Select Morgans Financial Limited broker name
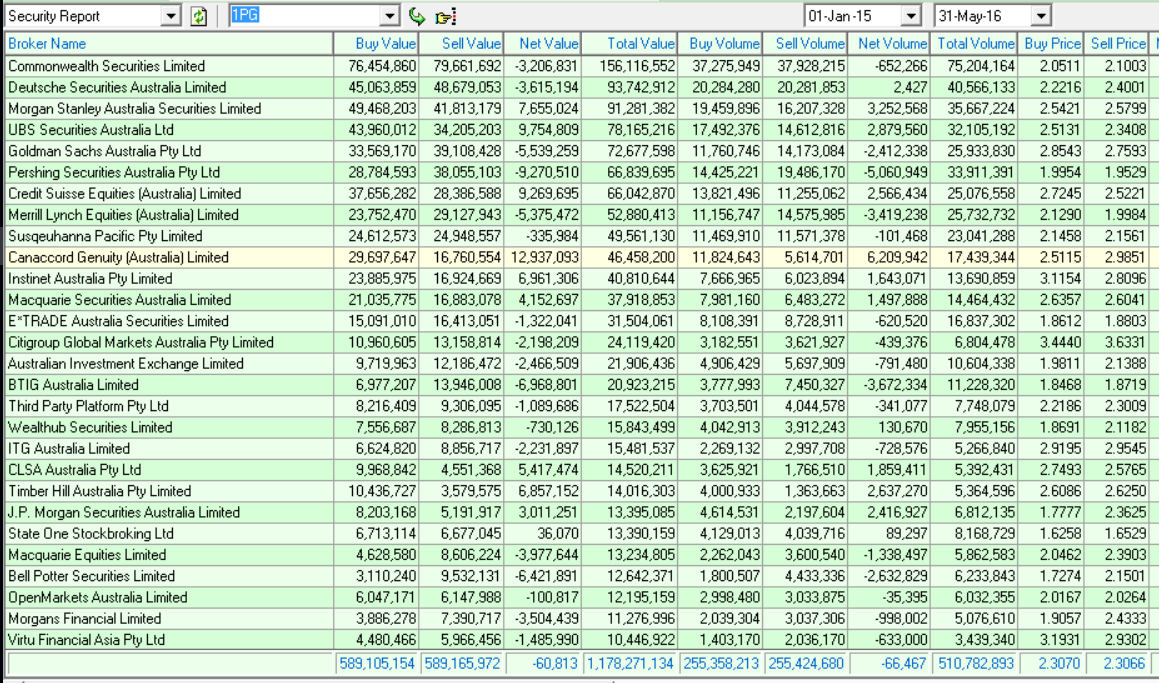The width and height of the screenshot is (1159, 683). (84, 619)
